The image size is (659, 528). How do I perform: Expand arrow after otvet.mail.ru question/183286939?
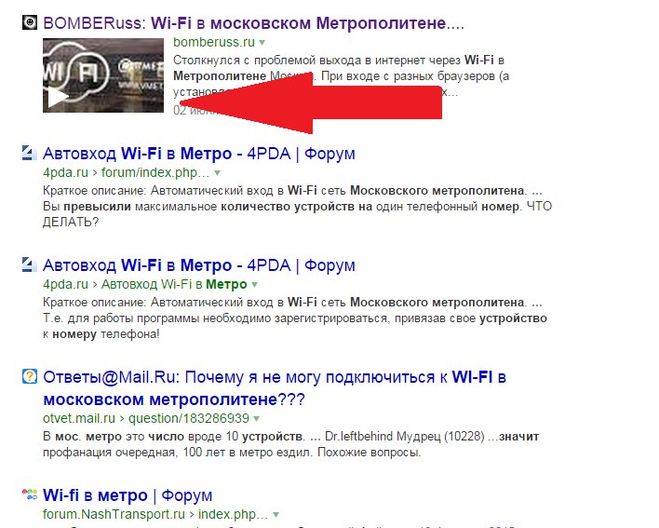257,419
